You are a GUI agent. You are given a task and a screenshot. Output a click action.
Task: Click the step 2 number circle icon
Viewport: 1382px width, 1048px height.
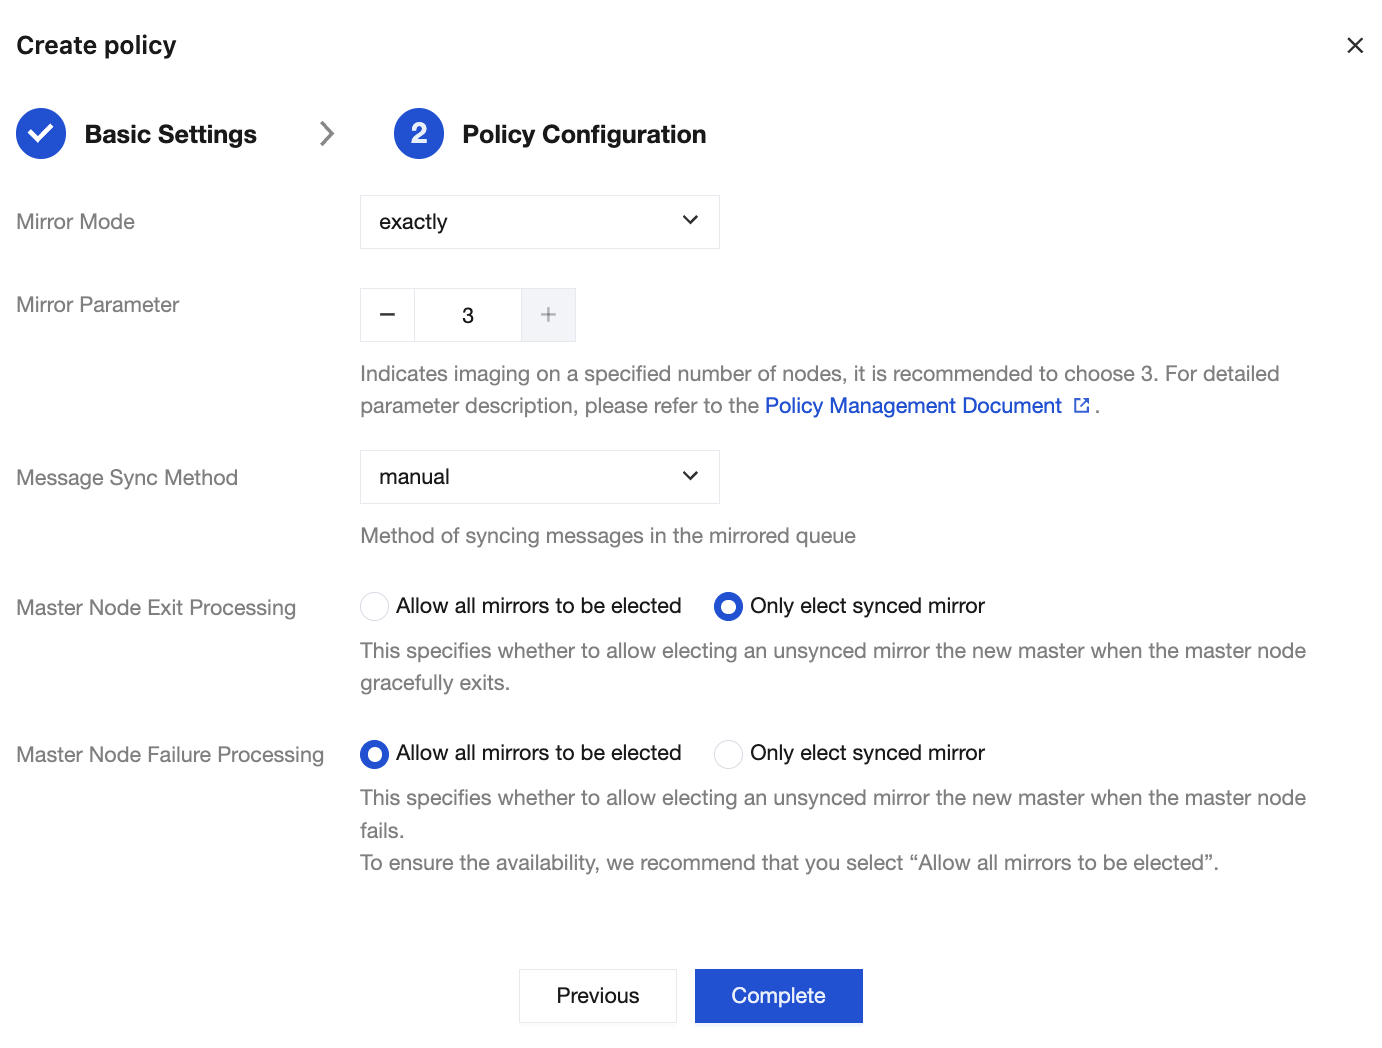(x=419, y=134)
